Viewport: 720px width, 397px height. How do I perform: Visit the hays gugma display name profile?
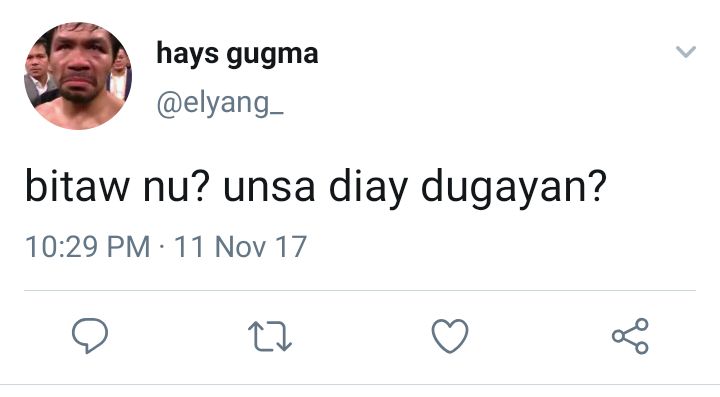point(237,54)
